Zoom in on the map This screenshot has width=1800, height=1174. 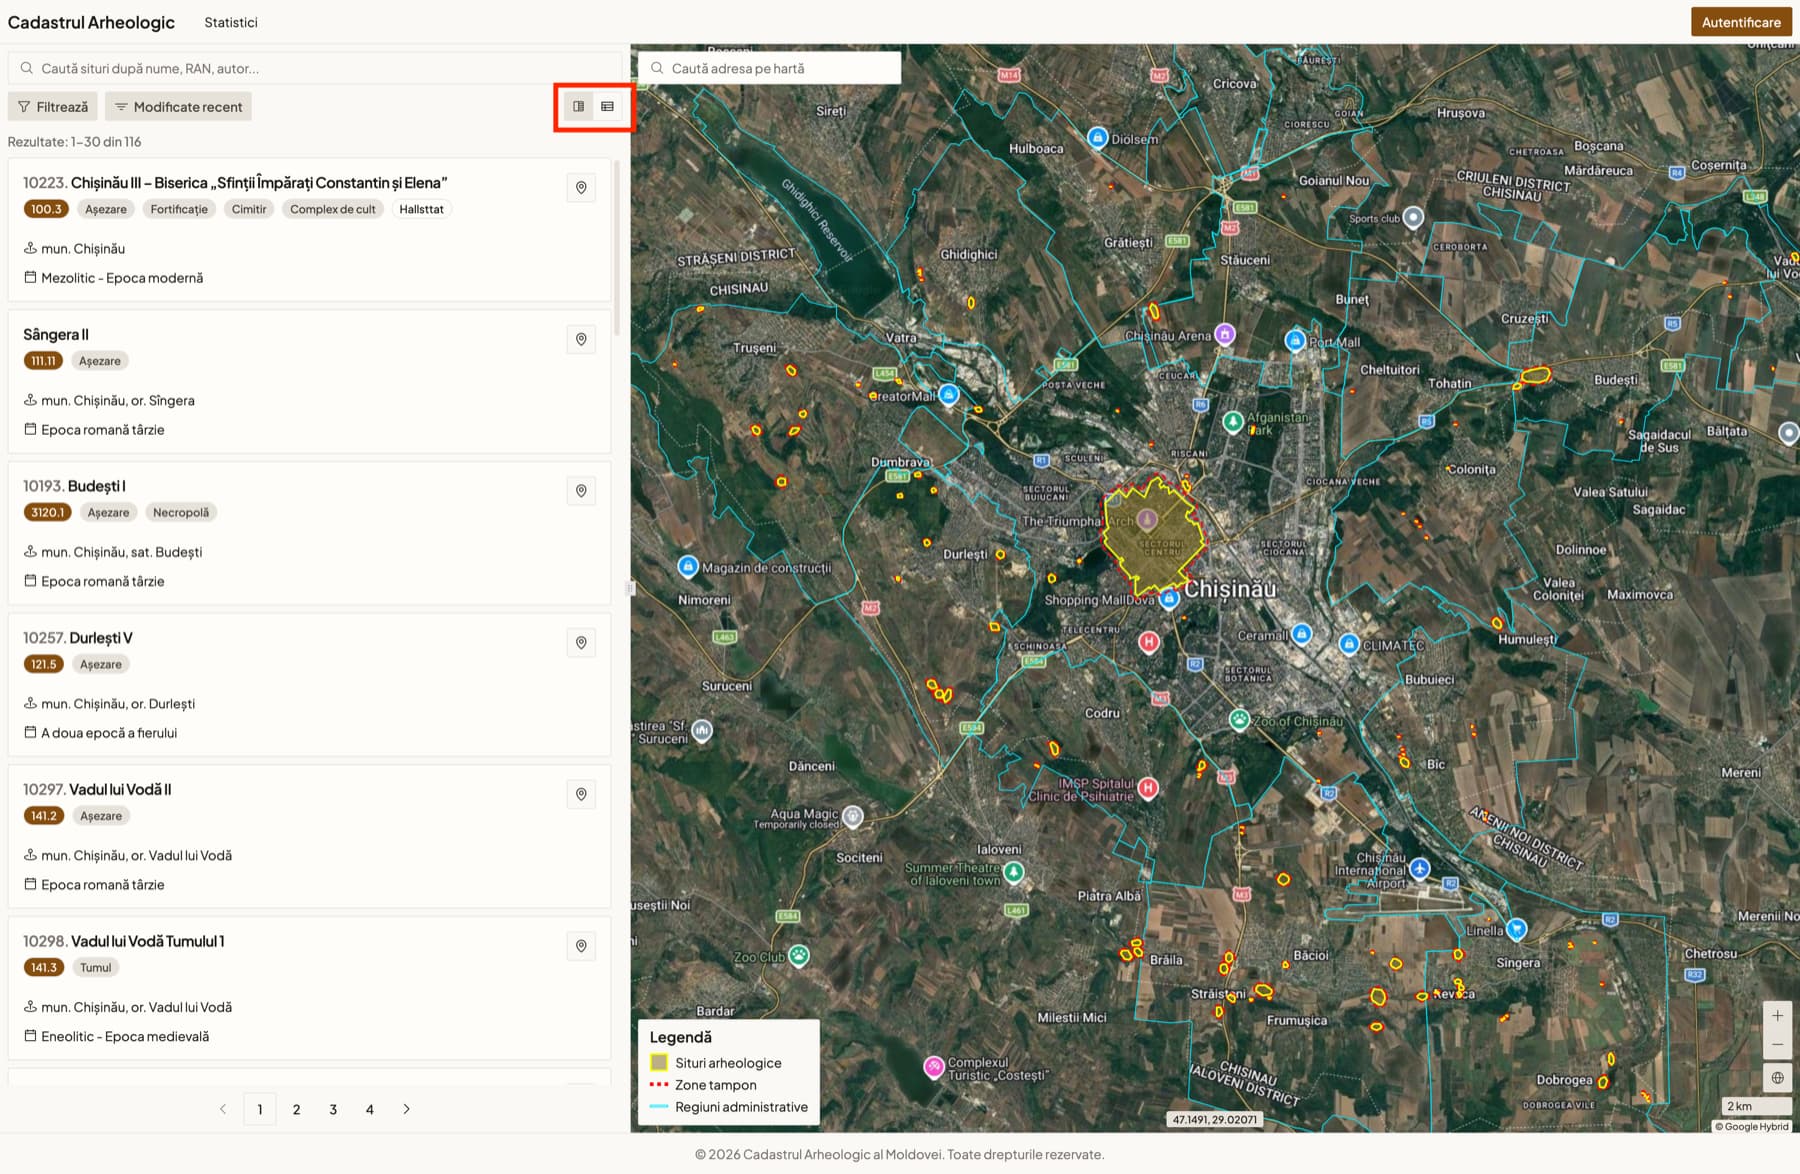click(1777, 1016)
